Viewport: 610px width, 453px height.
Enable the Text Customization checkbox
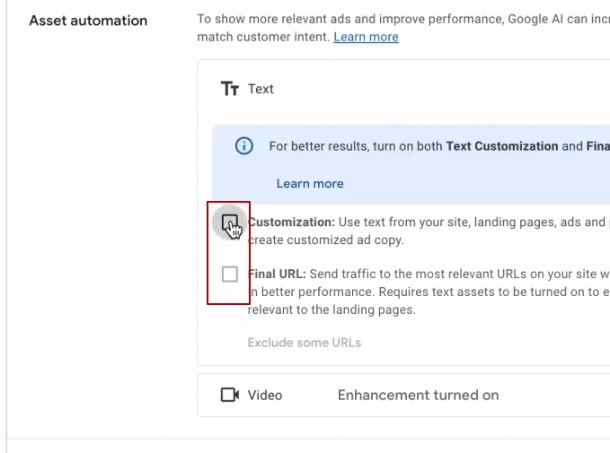point(230,223)
